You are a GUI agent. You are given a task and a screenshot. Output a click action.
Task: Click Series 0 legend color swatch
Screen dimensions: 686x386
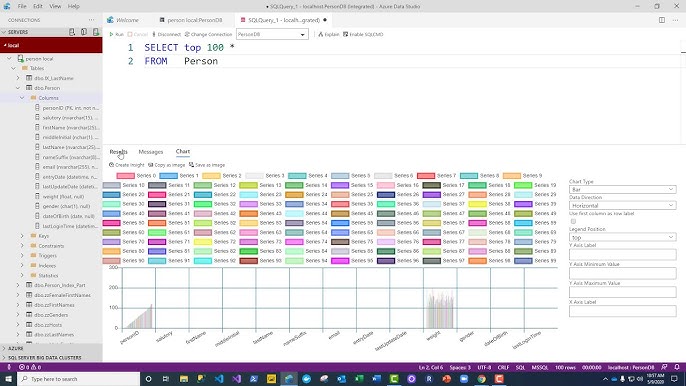pyautogui.click(x=125, y=176)
